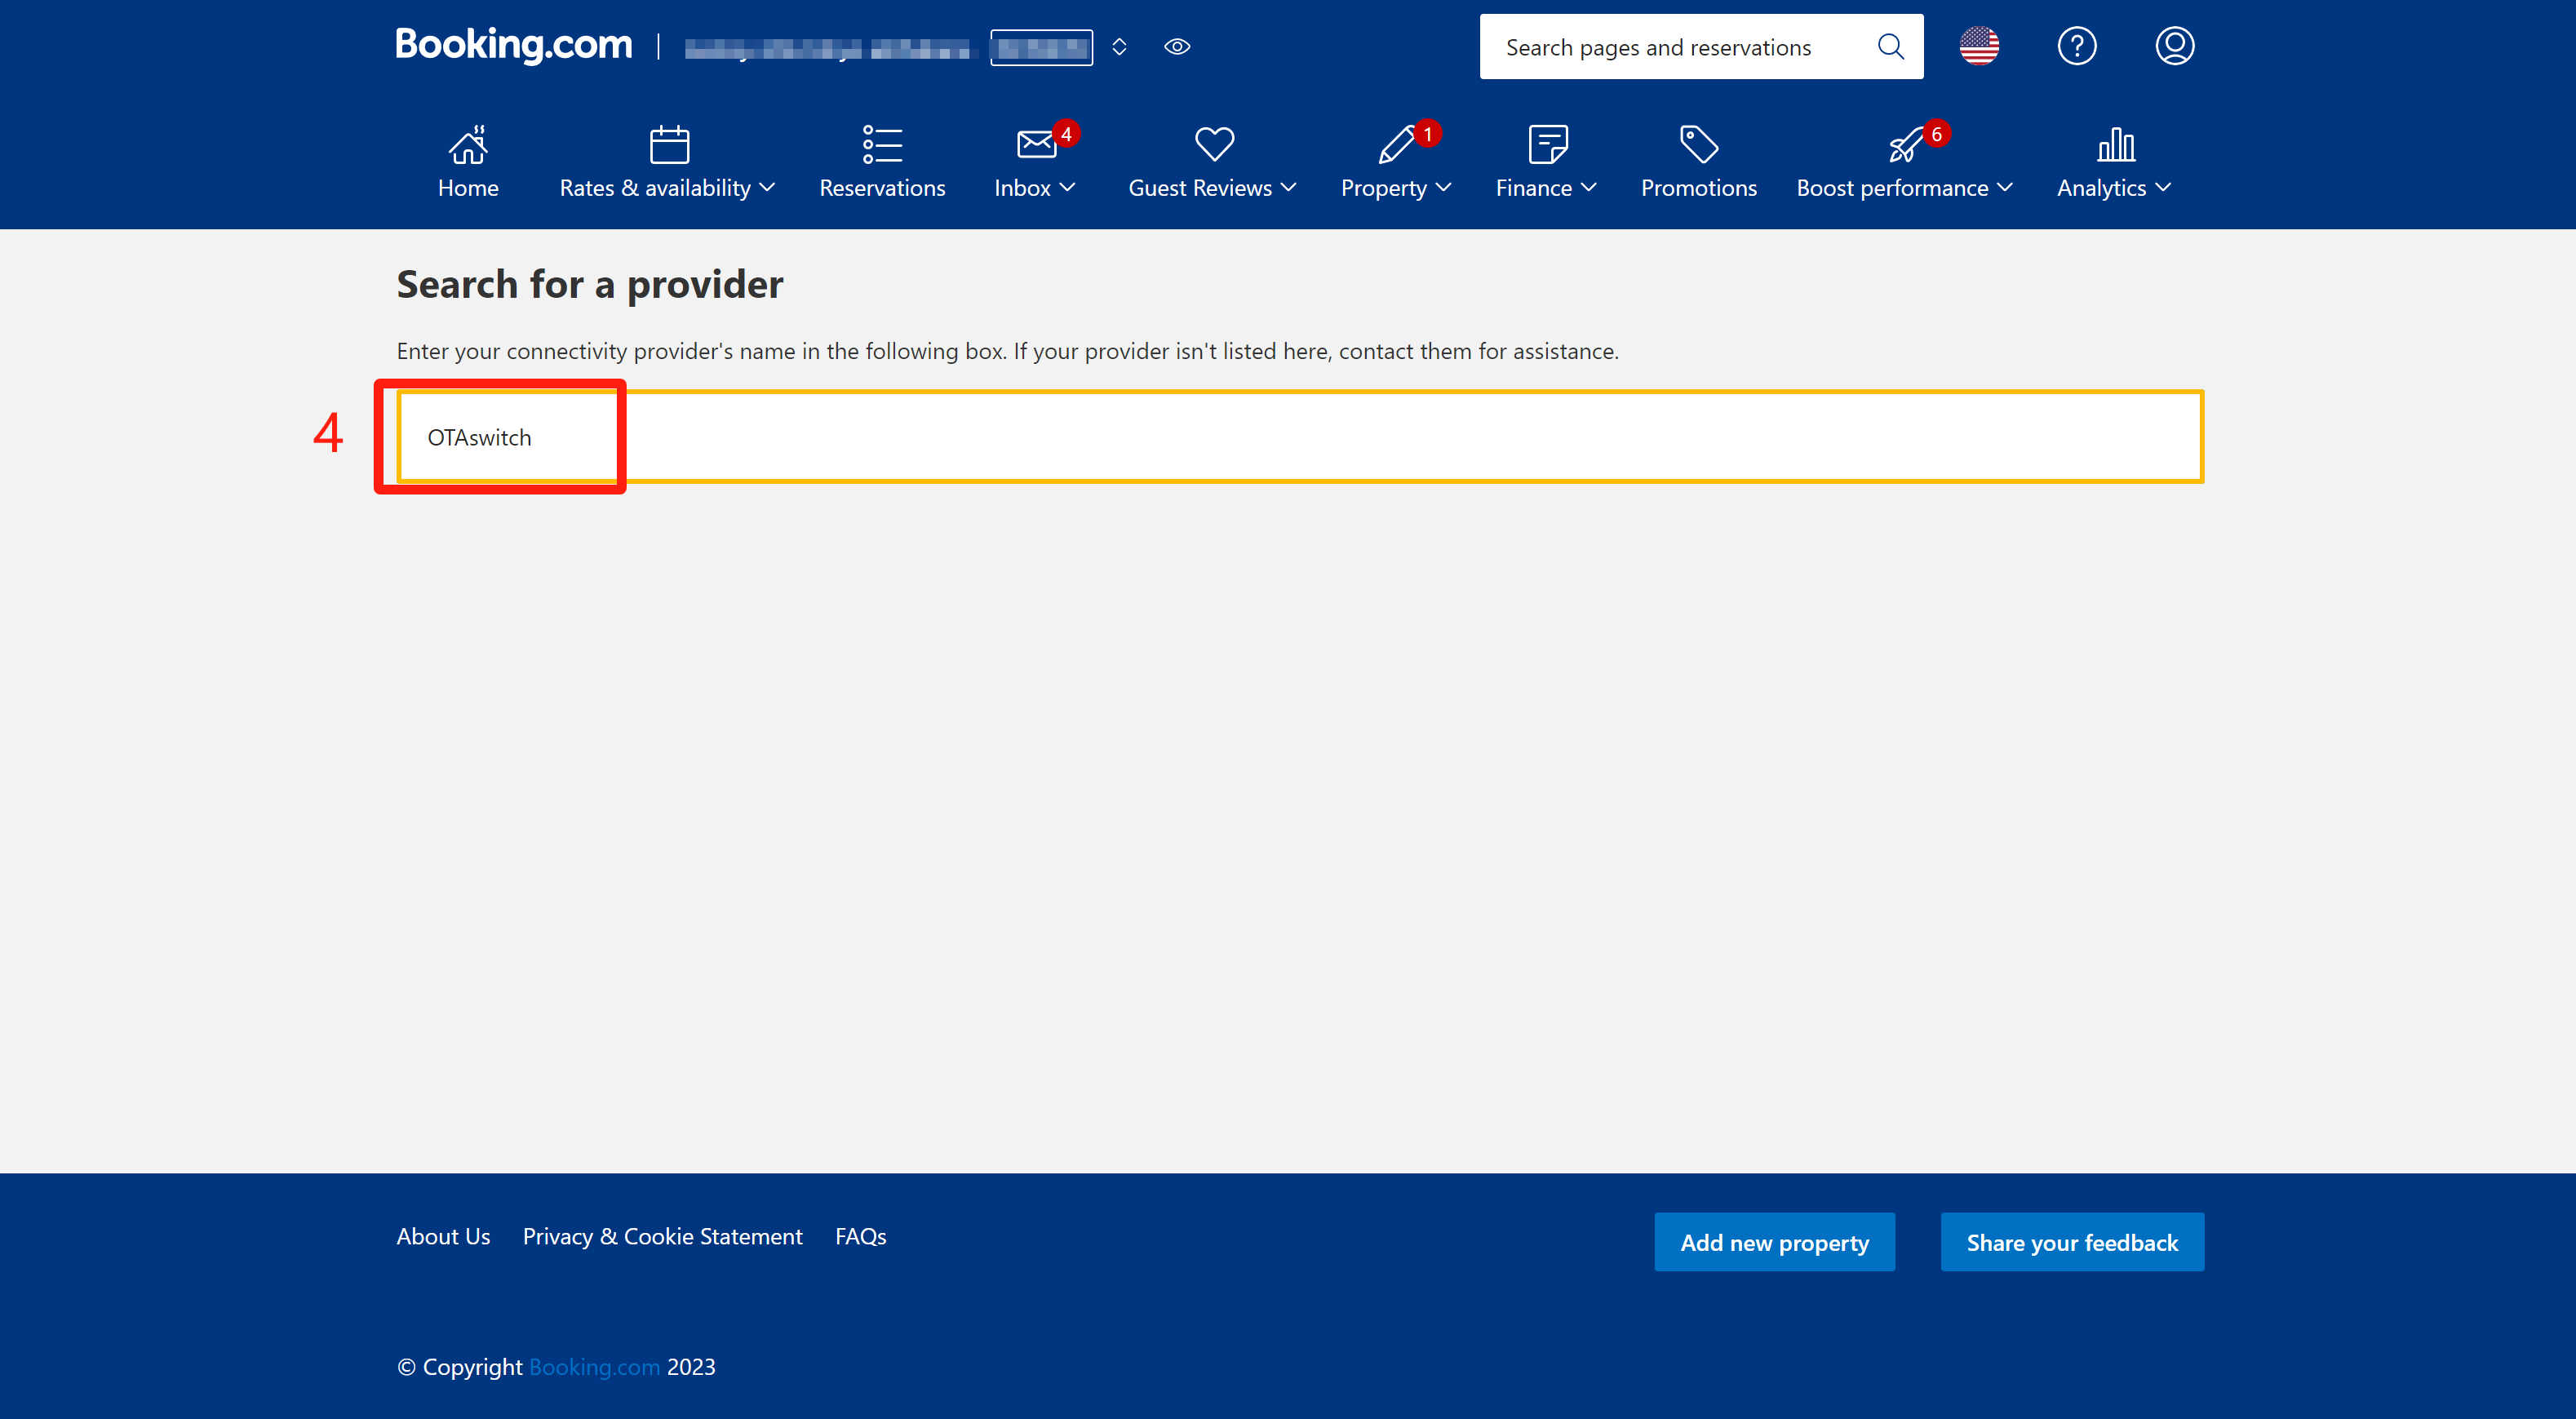Open the Guest Reviews menu label
Image resolution: width=2576 pixels, height=1419 pixels.
pyautogui.click(x=1200, y=188)
